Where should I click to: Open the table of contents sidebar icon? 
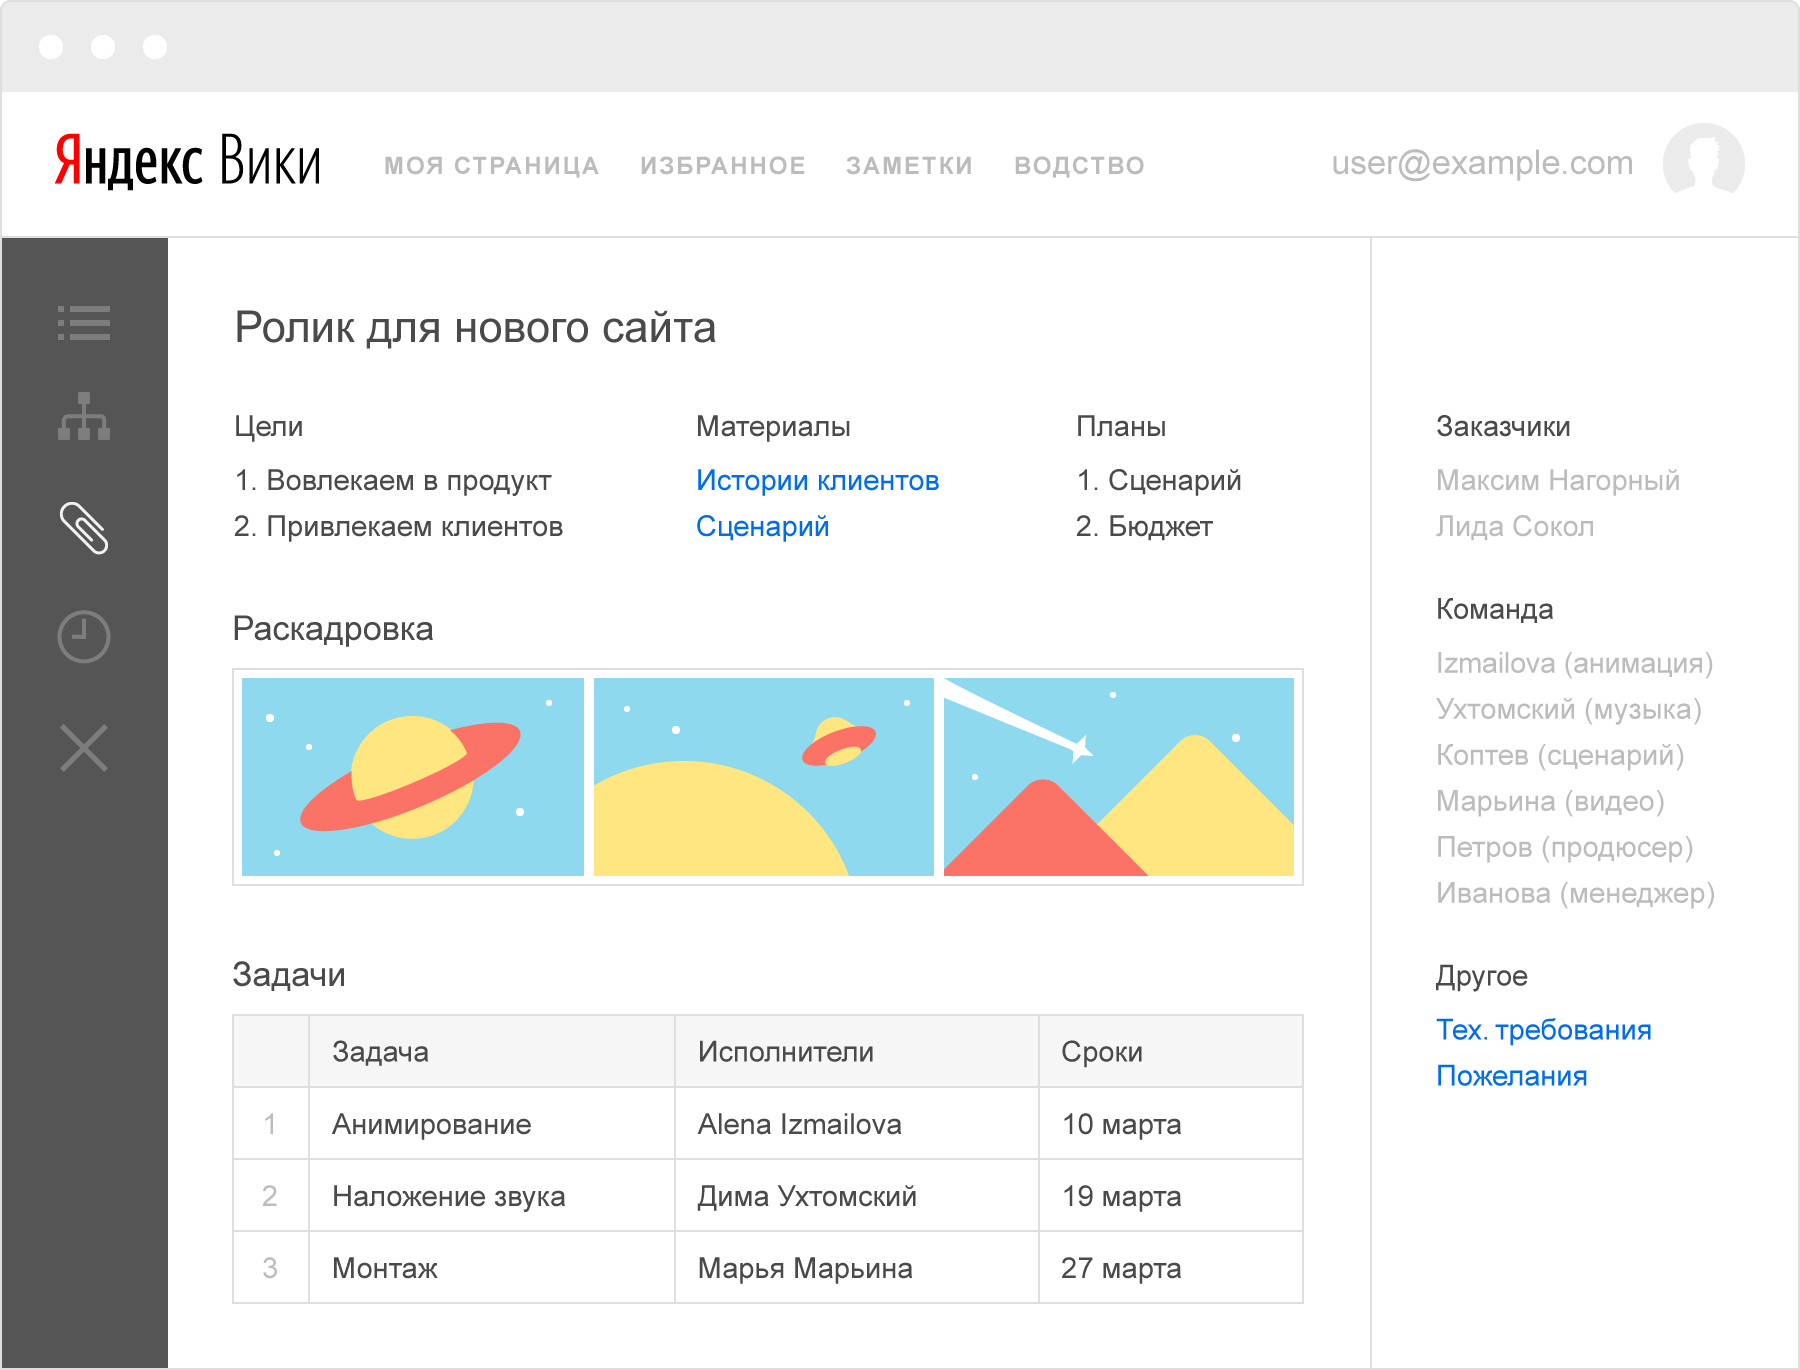click(86, 322)
